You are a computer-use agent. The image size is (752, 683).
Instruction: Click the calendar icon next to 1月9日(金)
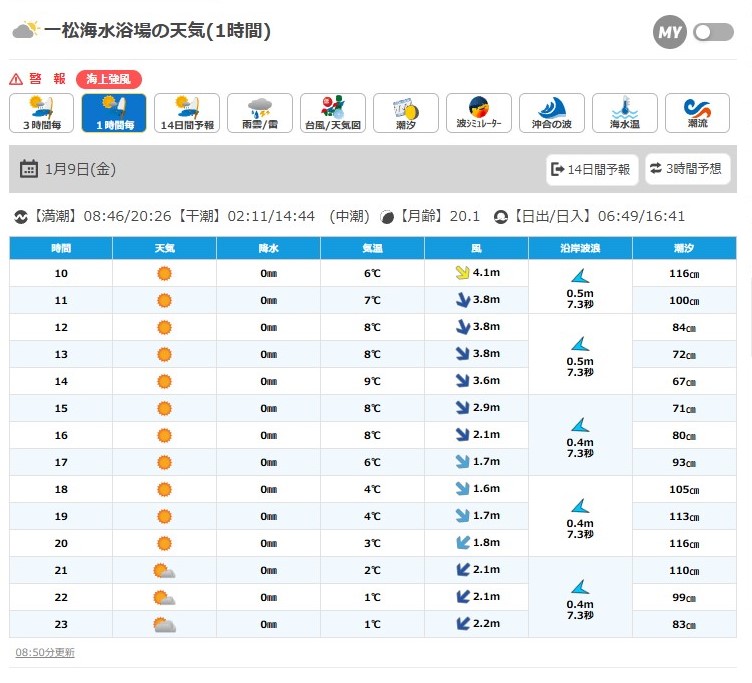click(x=28, y=169)
